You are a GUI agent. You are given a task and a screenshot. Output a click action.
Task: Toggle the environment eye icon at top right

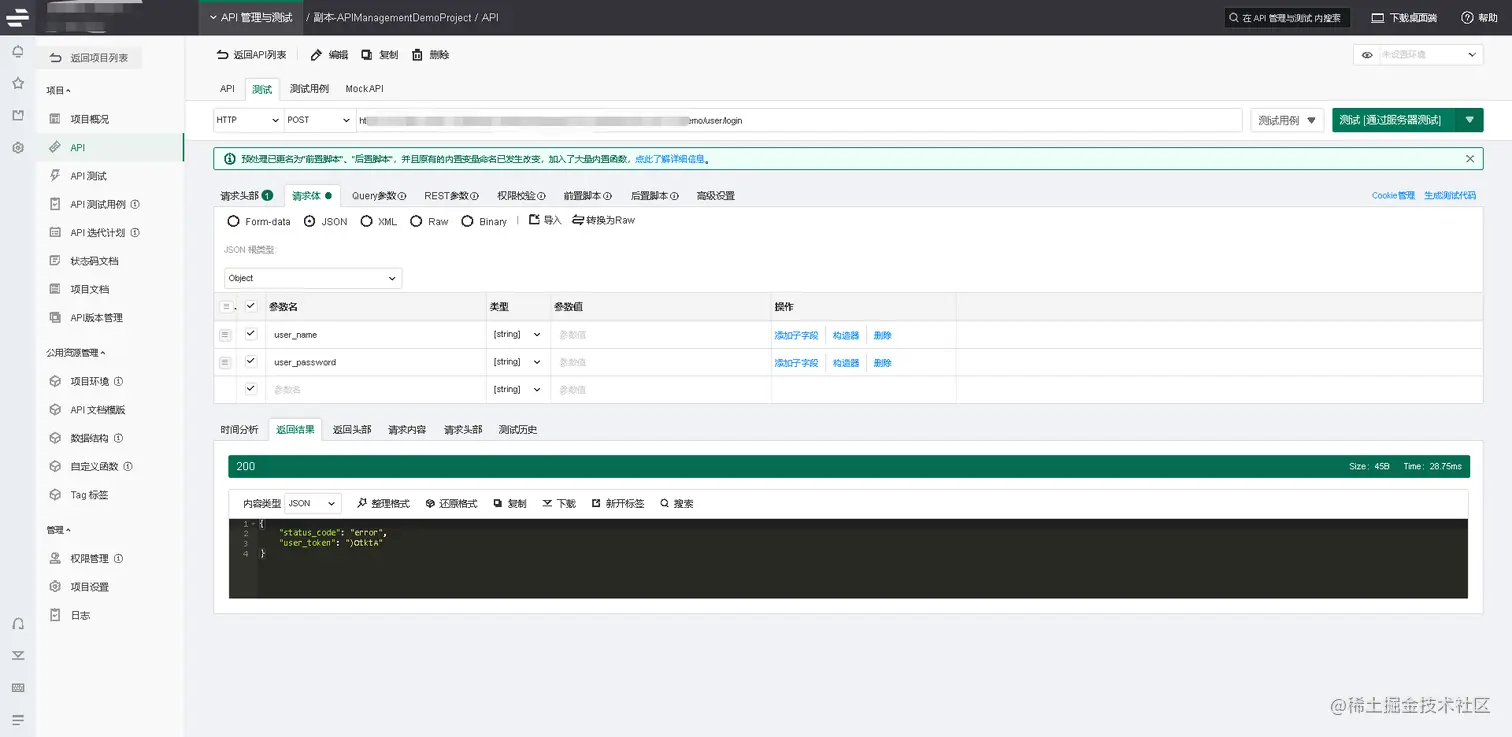pos(1367,55)
